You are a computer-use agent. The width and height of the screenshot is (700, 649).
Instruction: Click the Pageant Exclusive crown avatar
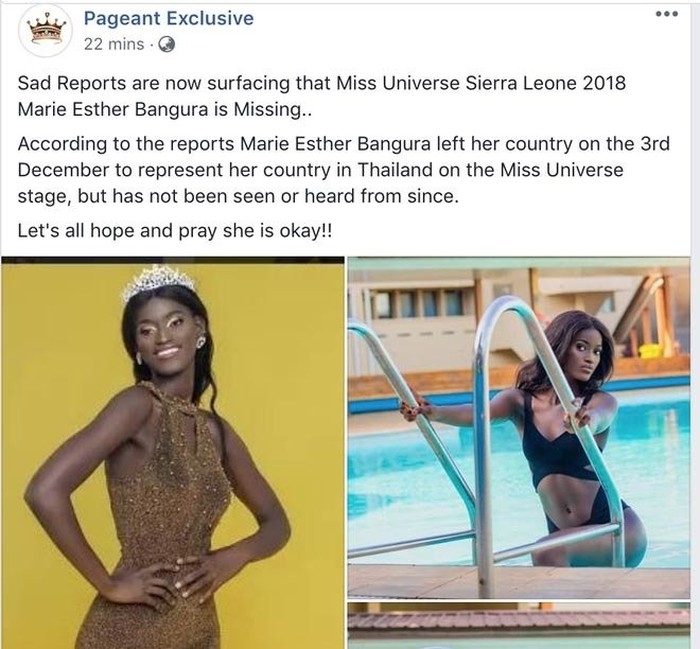tap(44, 31)
